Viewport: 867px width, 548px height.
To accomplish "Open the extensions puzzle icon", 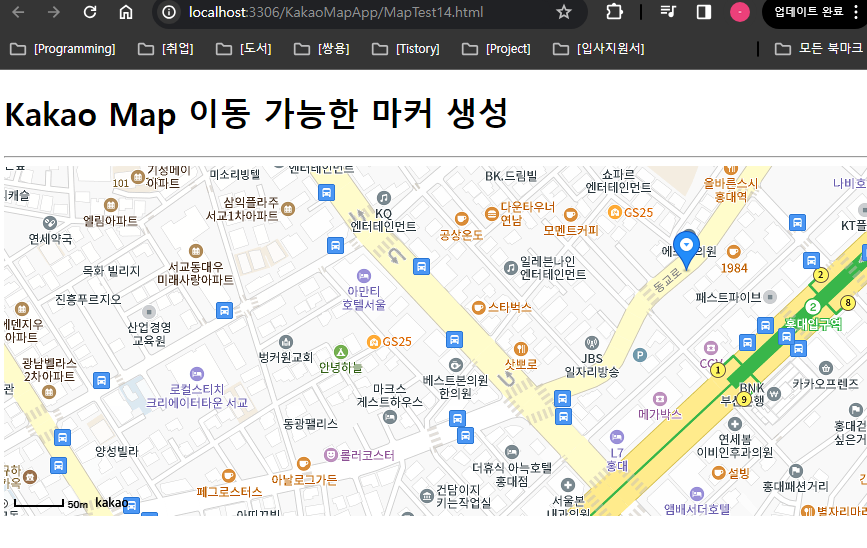I will click(x=614, y=12).
